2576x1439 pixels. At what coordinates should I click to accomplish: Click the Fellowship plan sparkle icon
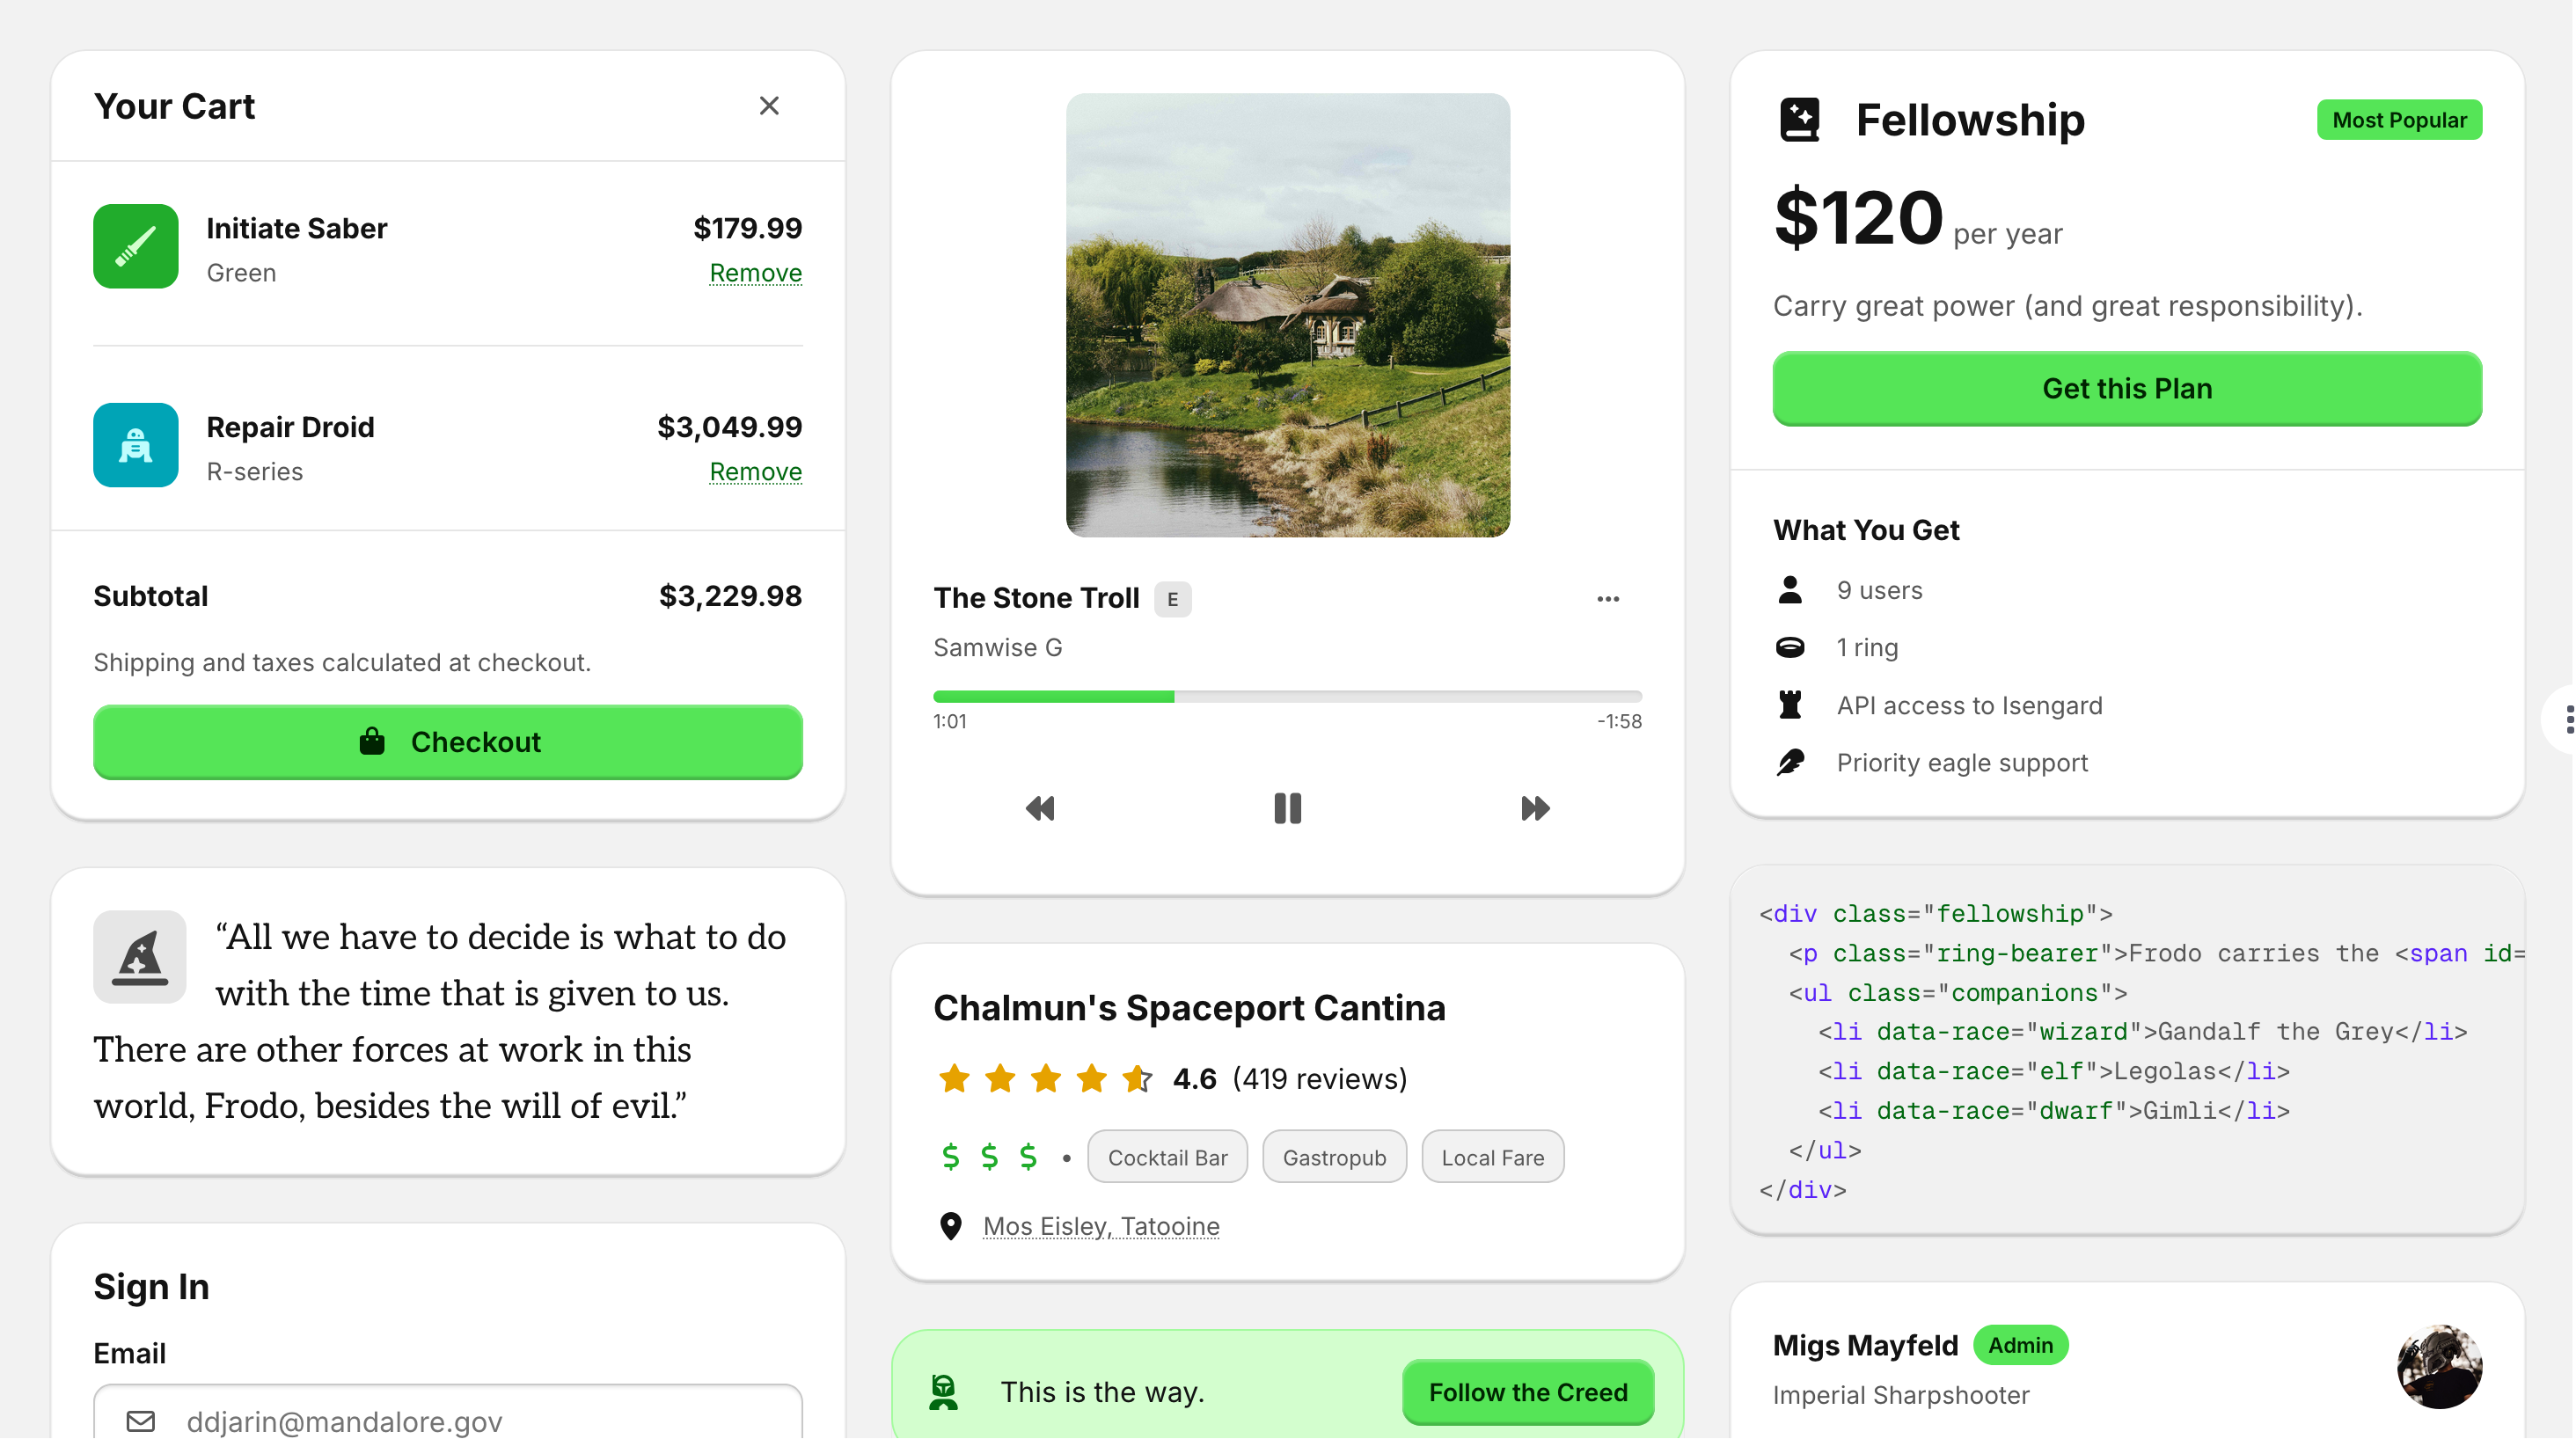(x=1799, y=120)
